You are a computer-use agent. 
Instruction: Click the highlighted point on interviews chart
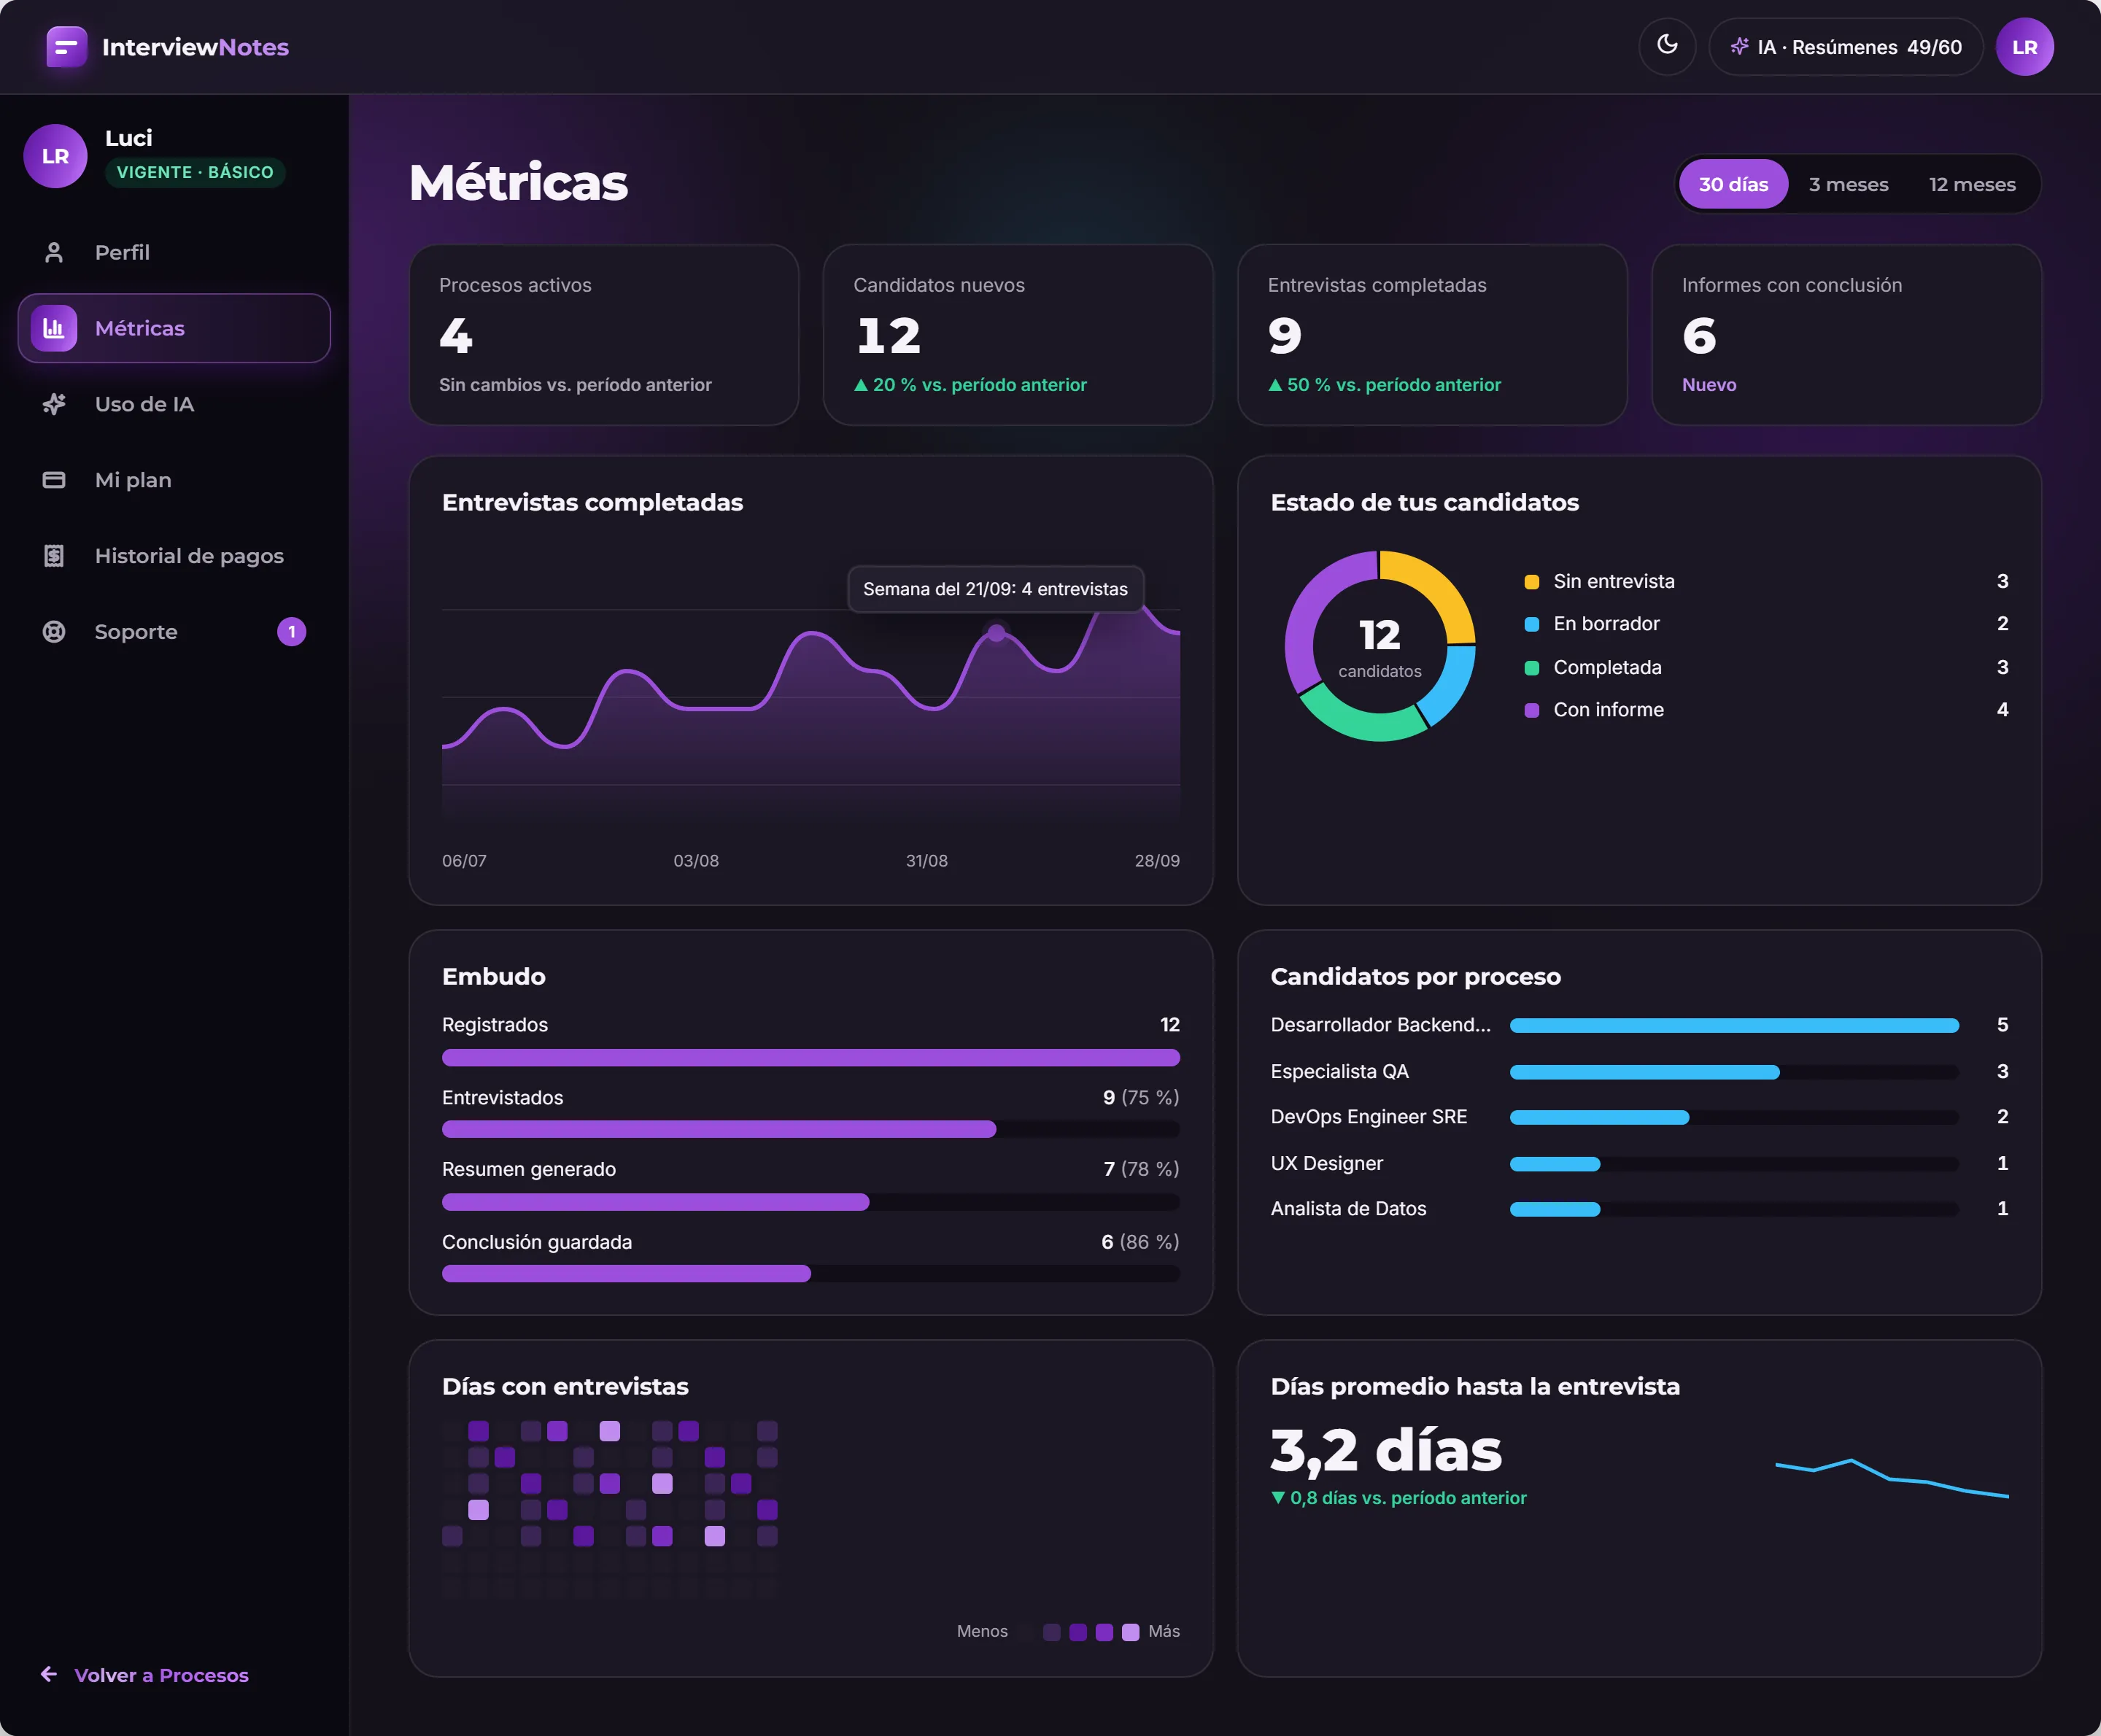[x=996, y=633]
